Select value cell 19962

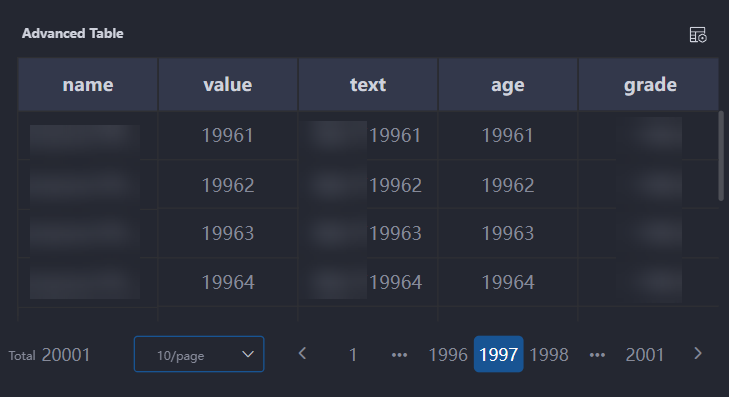point(228,185)
